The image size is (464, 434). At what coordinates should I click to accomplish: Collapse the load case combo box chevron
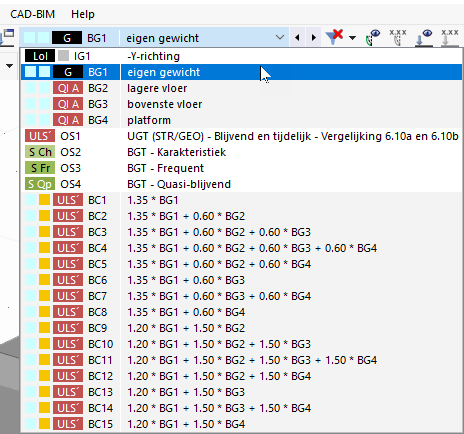280,37
